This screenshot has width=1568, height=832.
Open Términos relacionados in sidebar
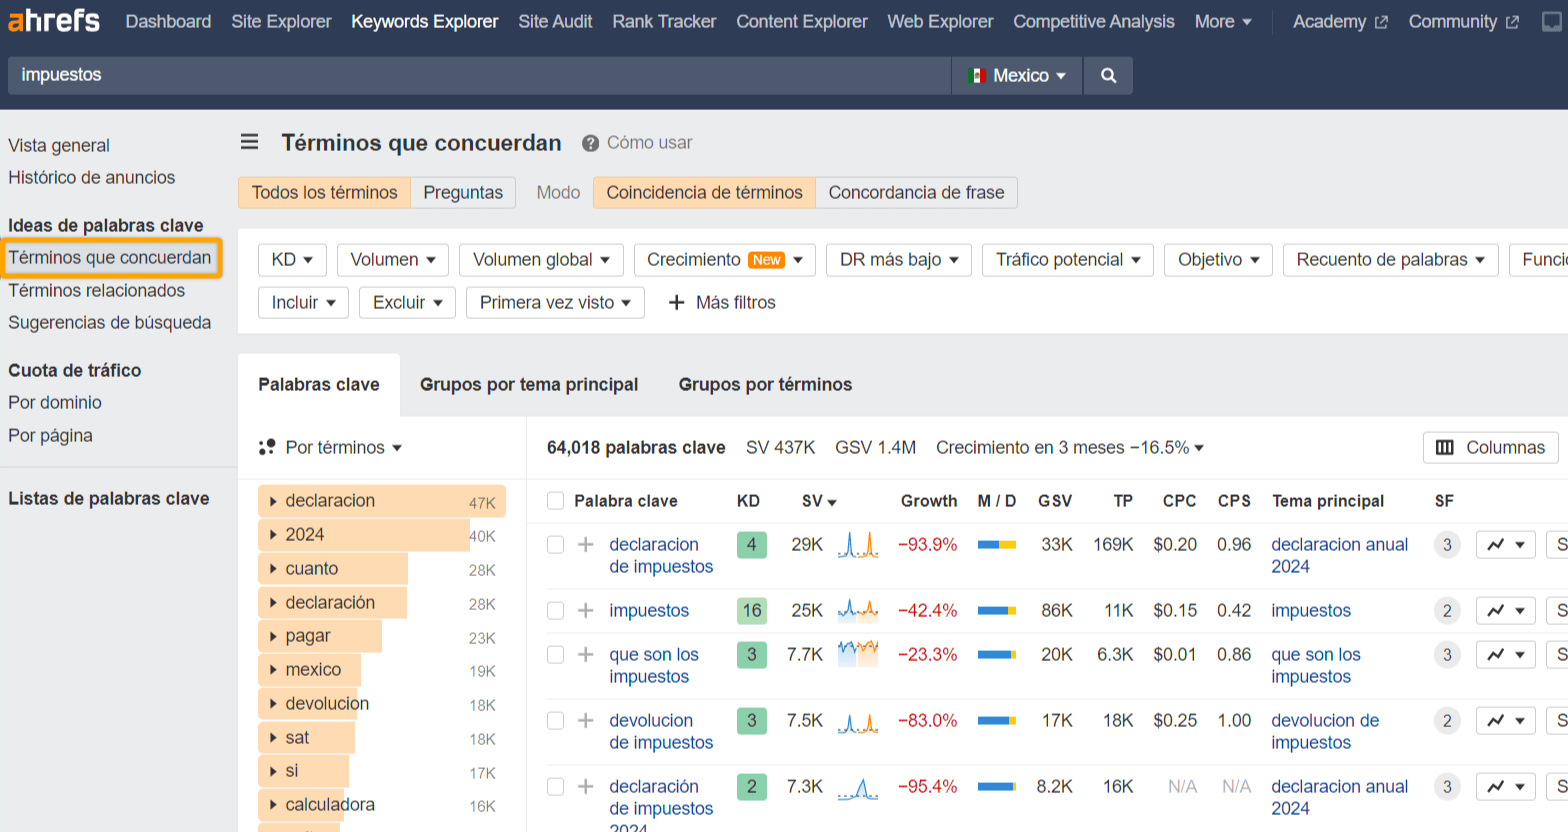tap(97, 290)
